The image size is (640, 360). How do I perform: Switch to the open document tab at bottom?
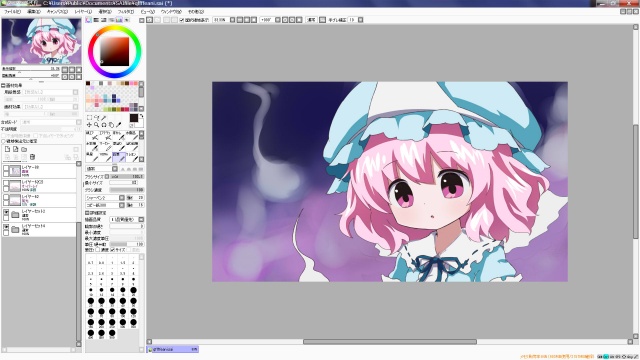[173, 349]
